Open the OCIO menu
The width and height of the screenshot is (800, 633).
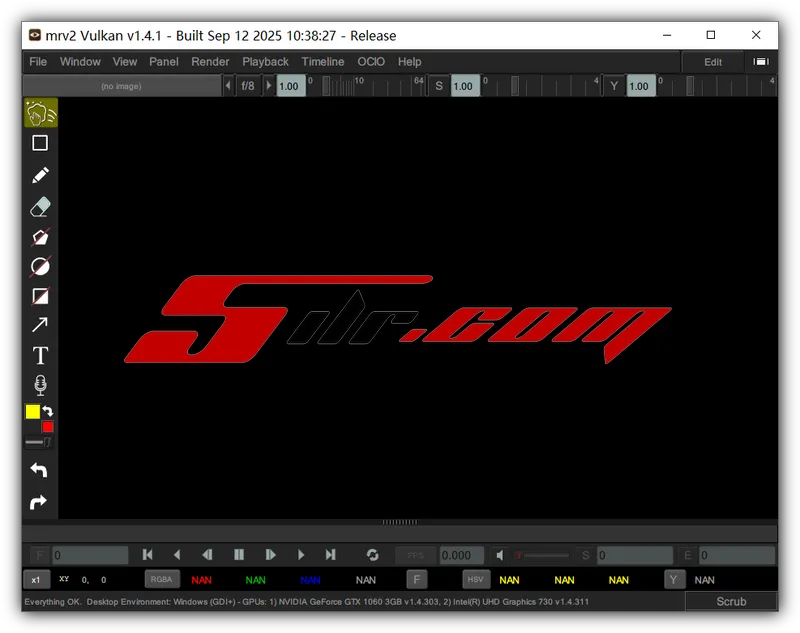pyautogui.click(x=371, y=62)
